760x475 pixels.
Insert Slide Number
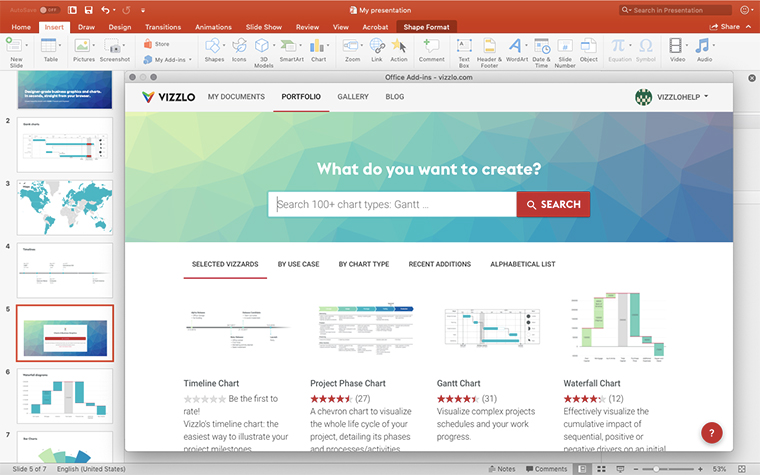(x=565, y=46)
